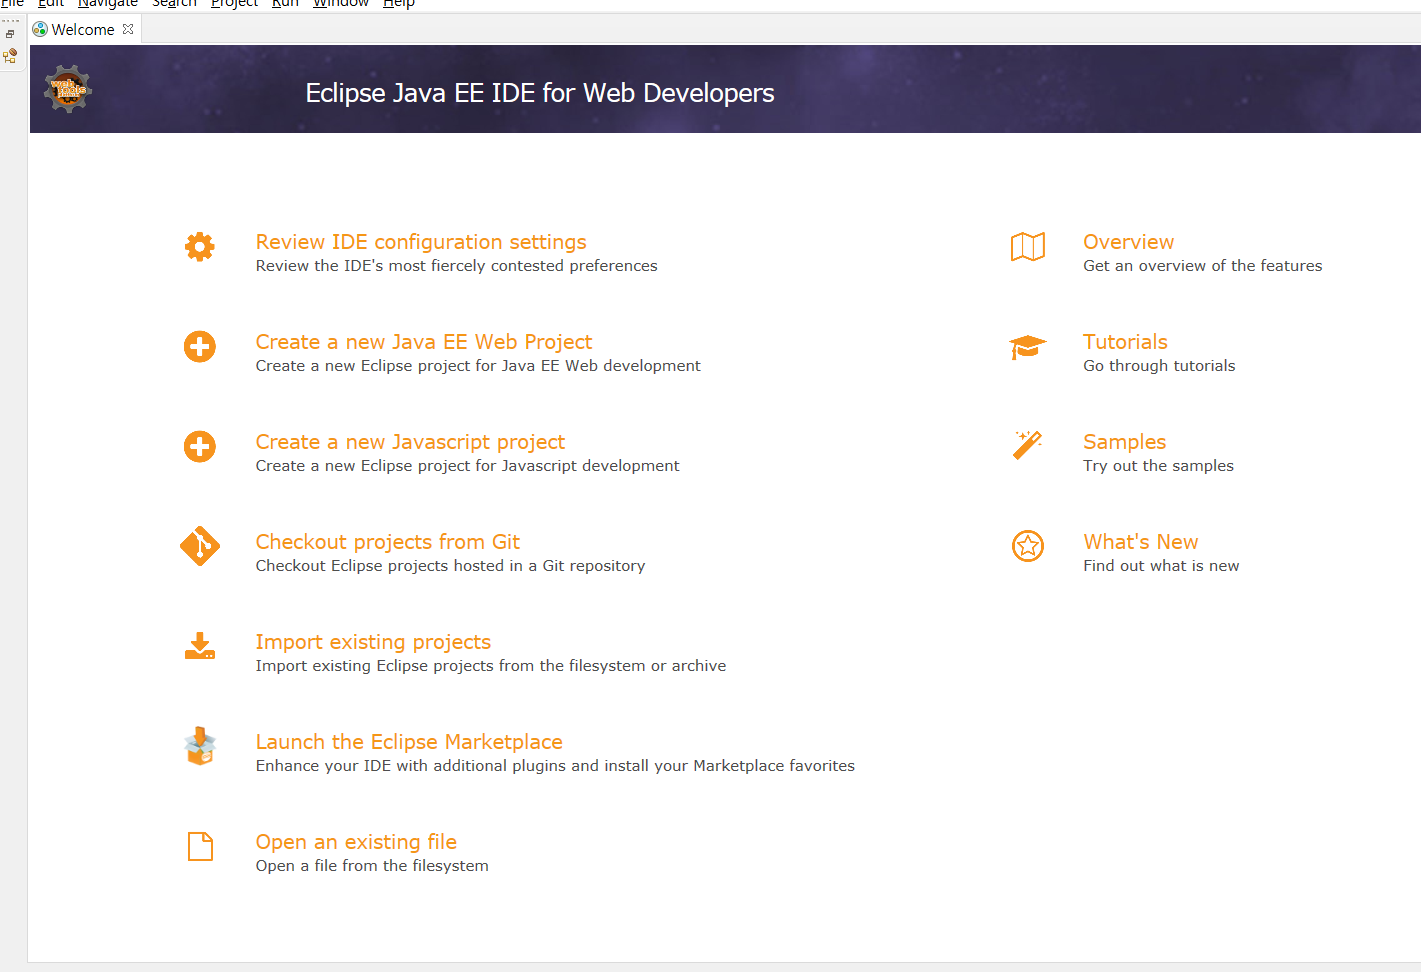The height and width of the screenshot is (972, 1421).
Task: Open the Edit menu
Action: coord(50,3)
